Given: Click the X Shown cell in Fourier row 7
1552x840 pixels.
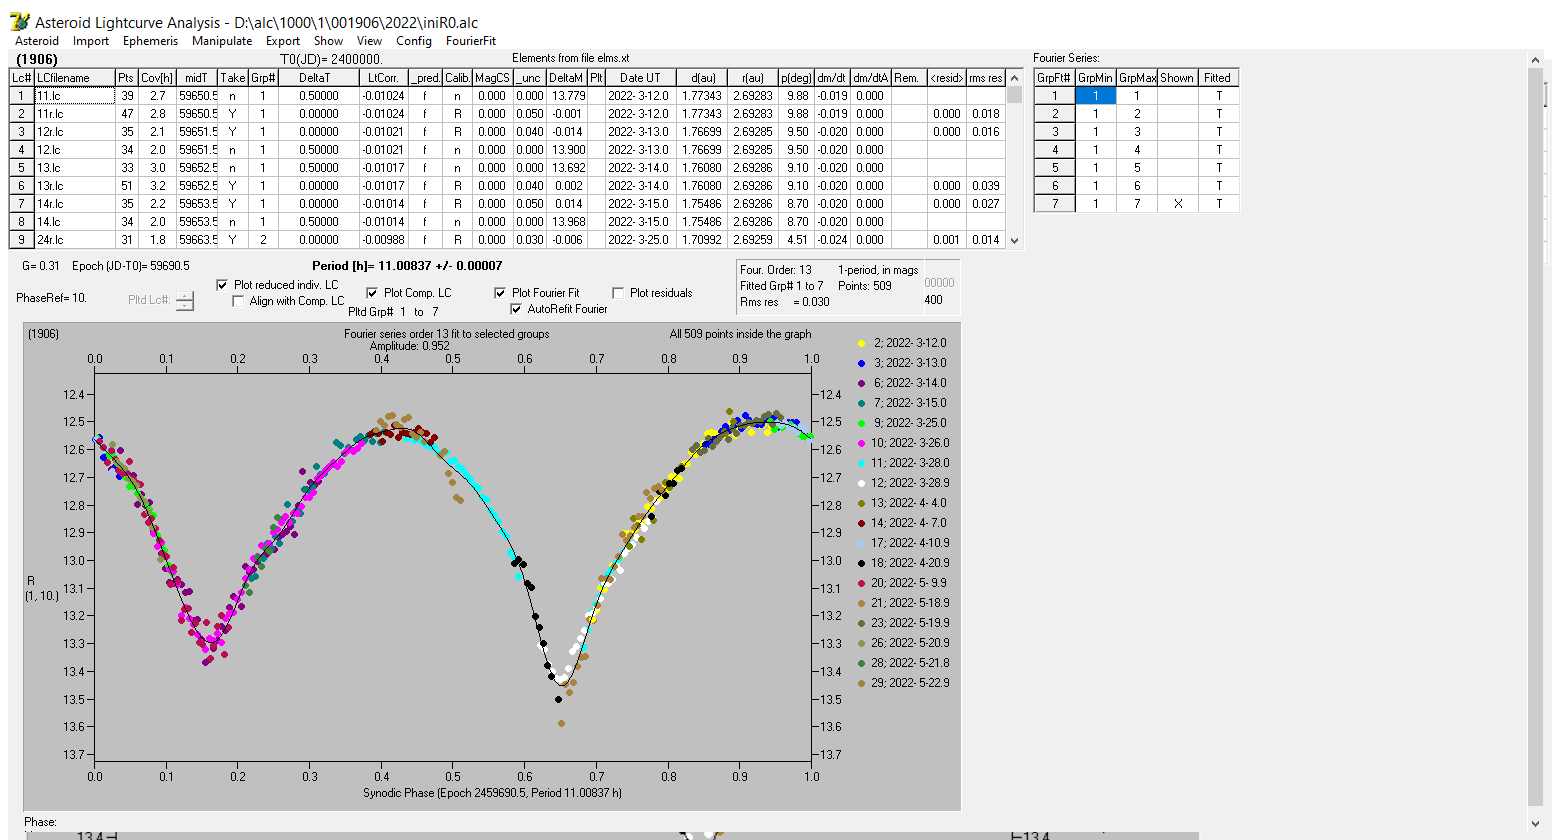Looking at the screenshot, I should tap(1177, 204).
